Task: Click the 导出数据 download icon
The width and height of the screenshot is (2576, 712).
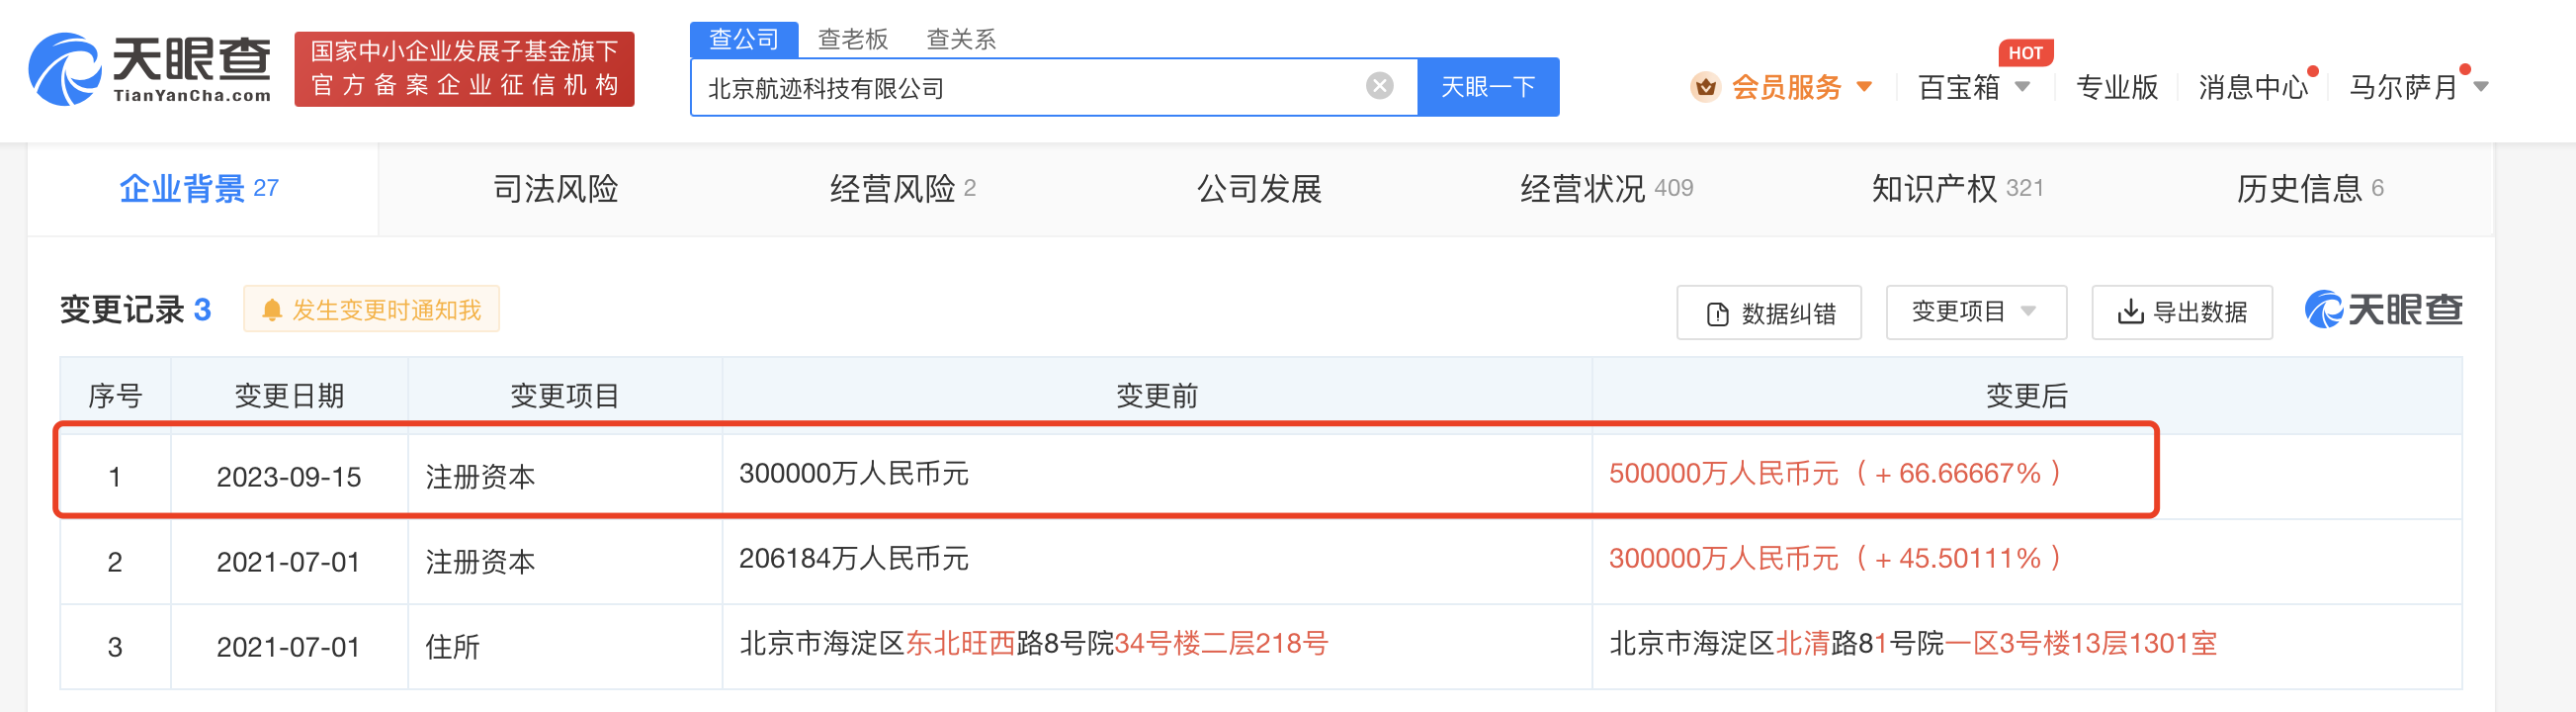Action: [2130, 313]
